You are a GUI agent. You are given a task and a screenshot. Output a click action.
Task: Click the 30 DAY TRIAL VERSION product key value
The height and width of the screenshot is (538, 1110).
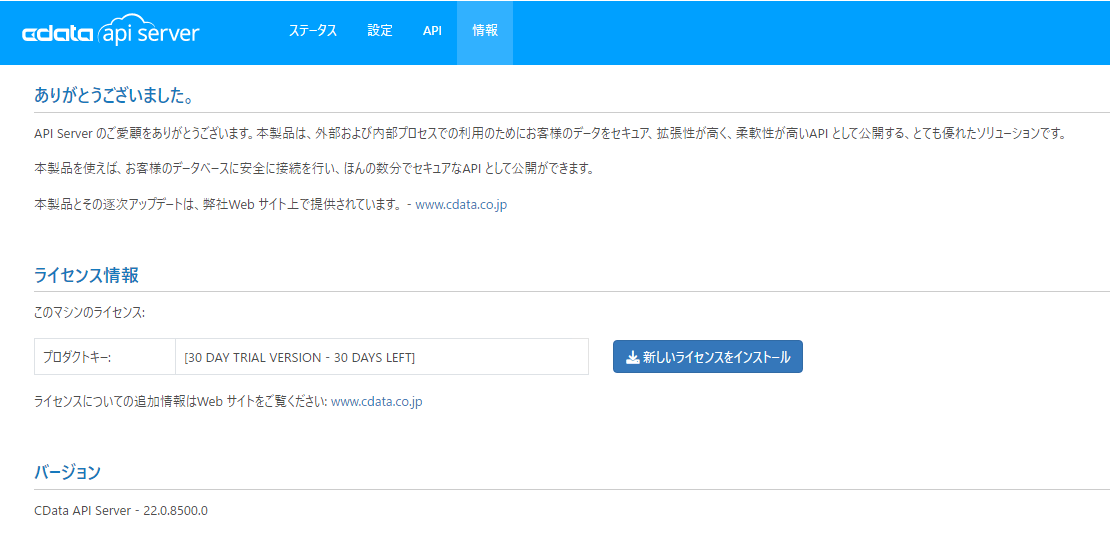click(x=299, y=357)
